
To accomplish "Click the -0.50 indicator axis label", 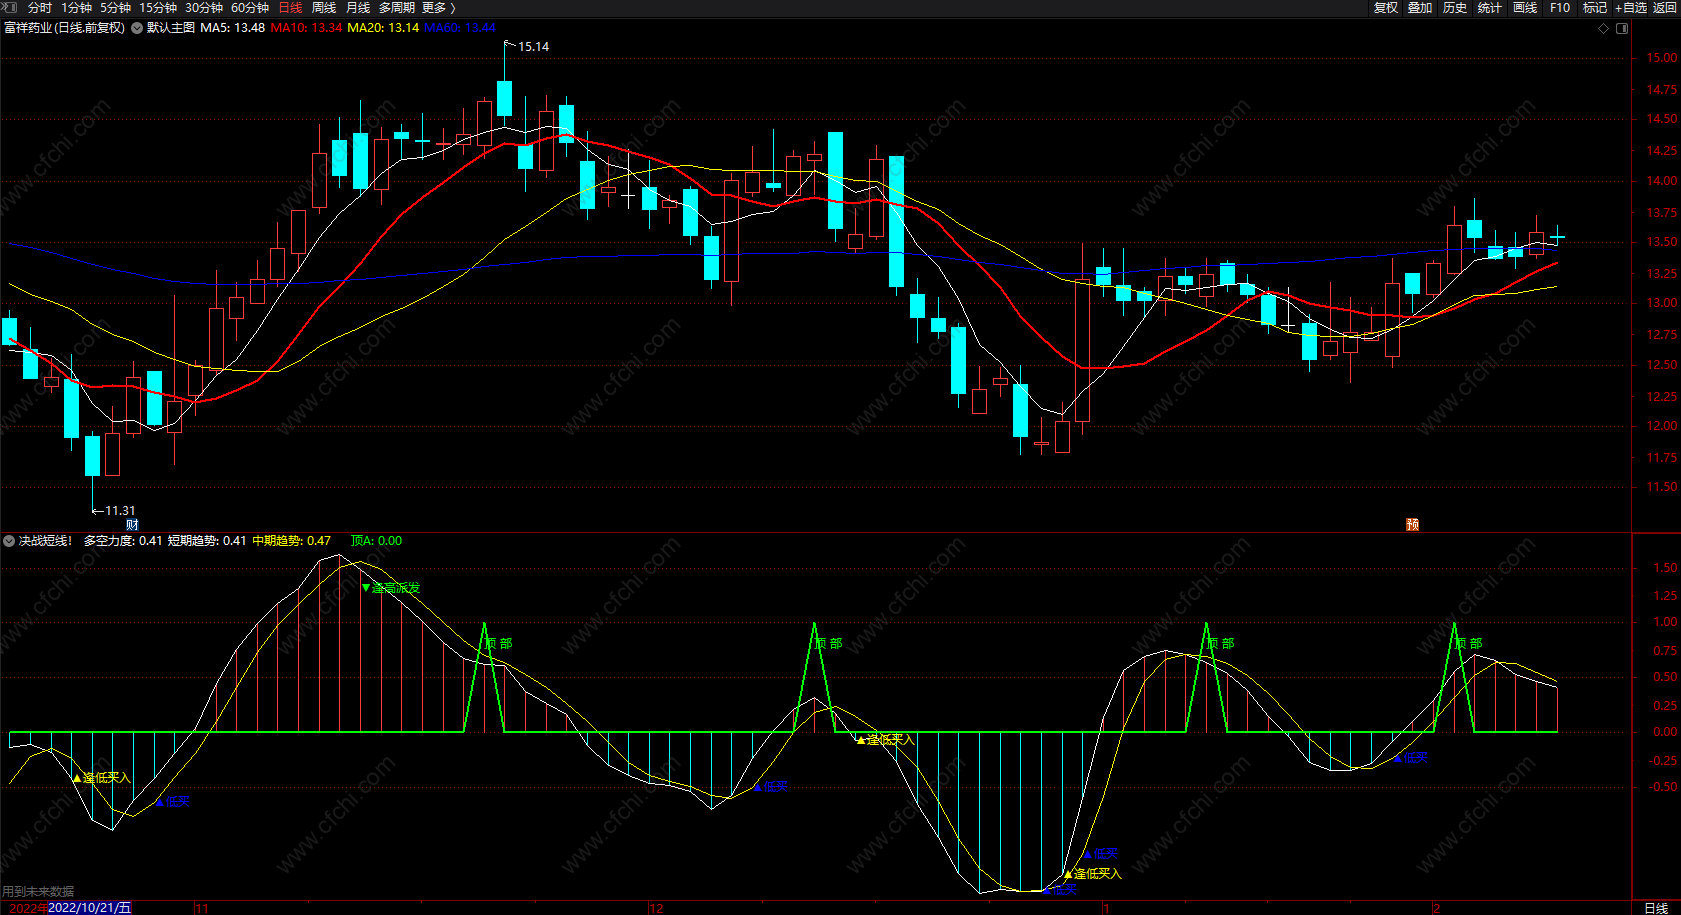I will (x=1663, y=787).
